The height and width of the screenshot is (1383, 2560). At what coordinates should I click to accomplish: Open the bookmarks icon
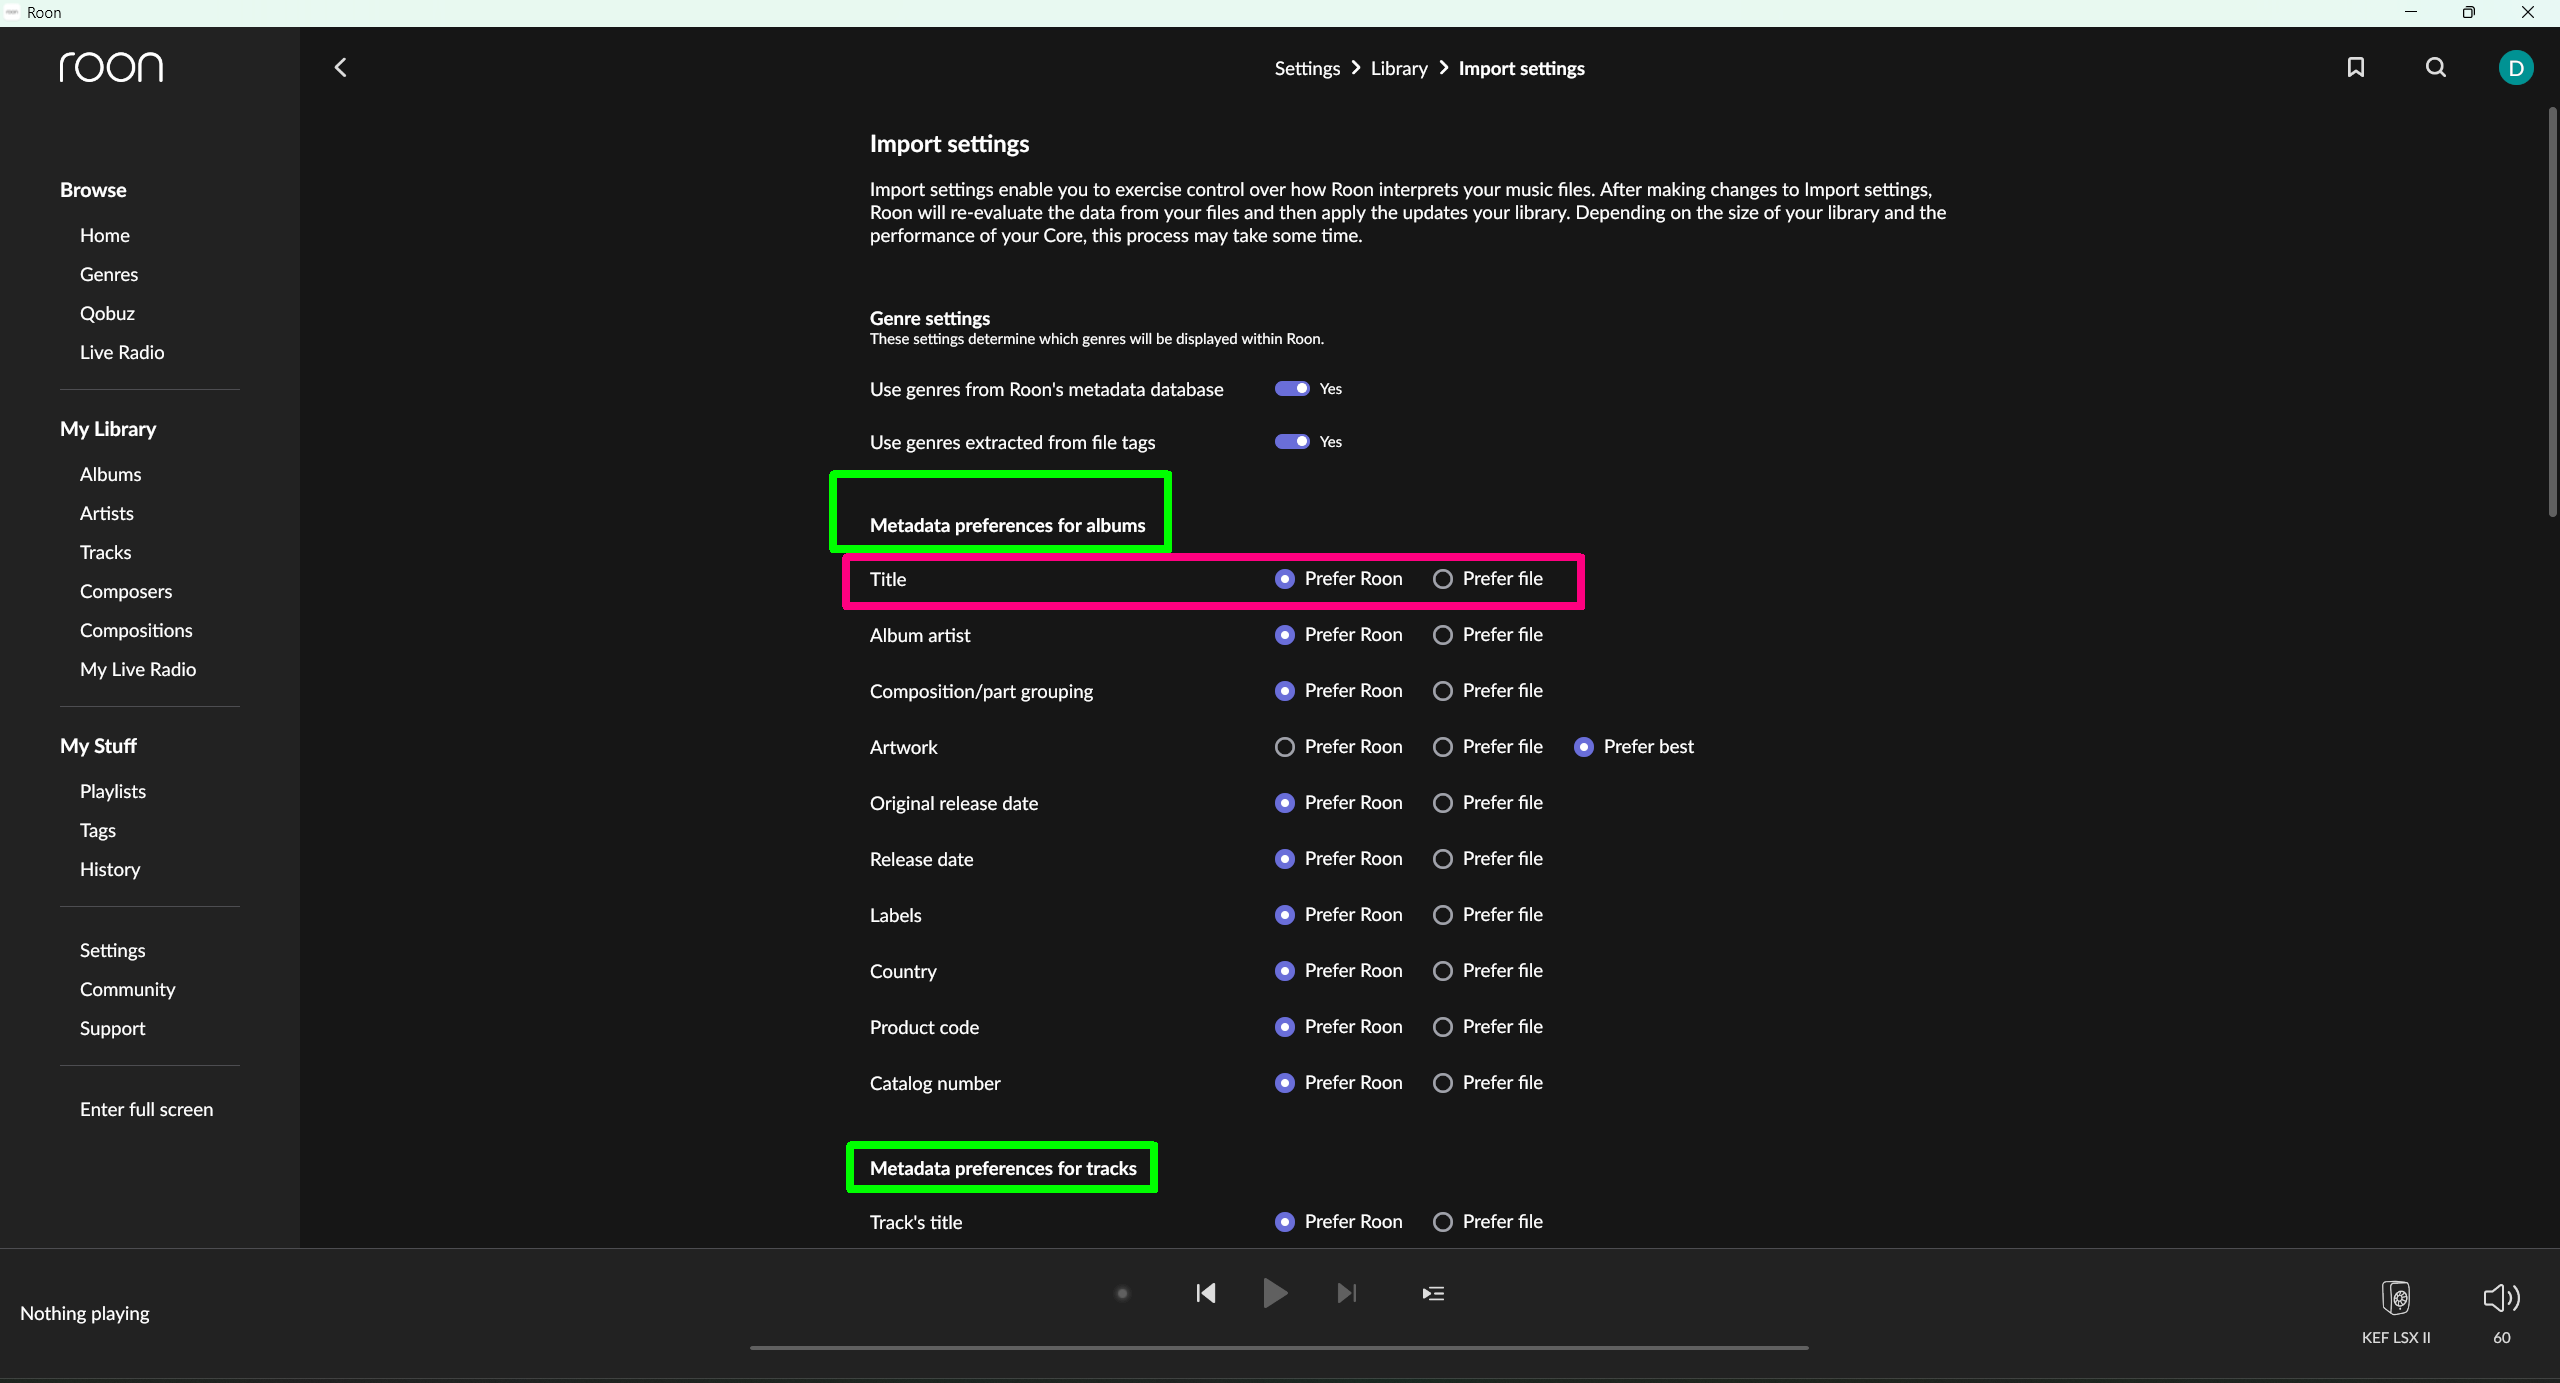(x=2356, y=68)
